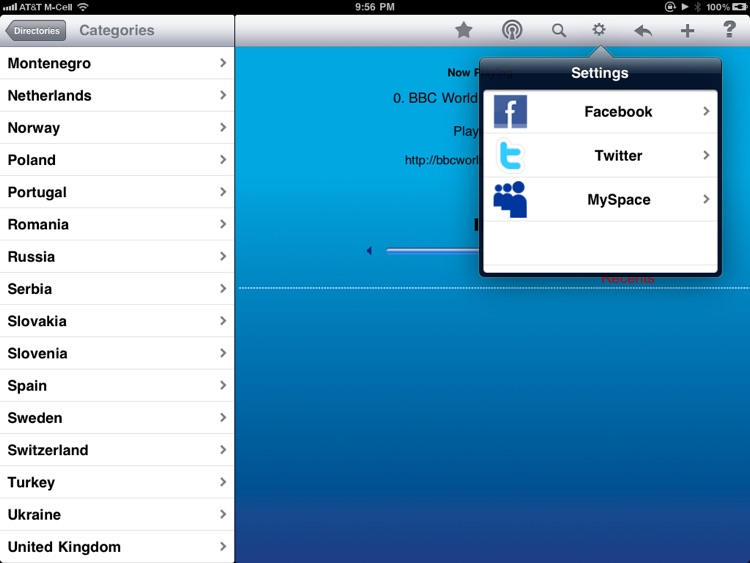
Task: Tap the Facebook logo icon
Action: tap(510, 111)
